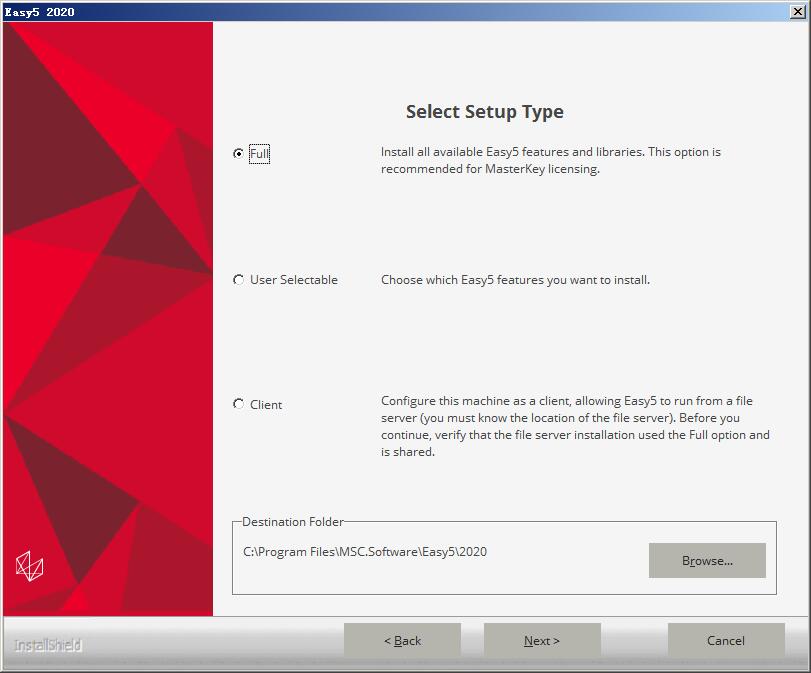
Task: Pick the Client setup radio button
Action: (x=238, y=404)
